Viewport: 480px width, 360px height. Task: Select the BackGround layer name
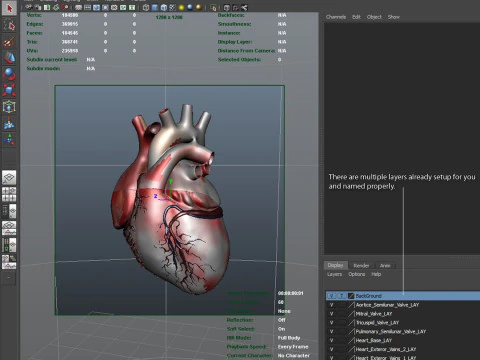tap(368, 296)
